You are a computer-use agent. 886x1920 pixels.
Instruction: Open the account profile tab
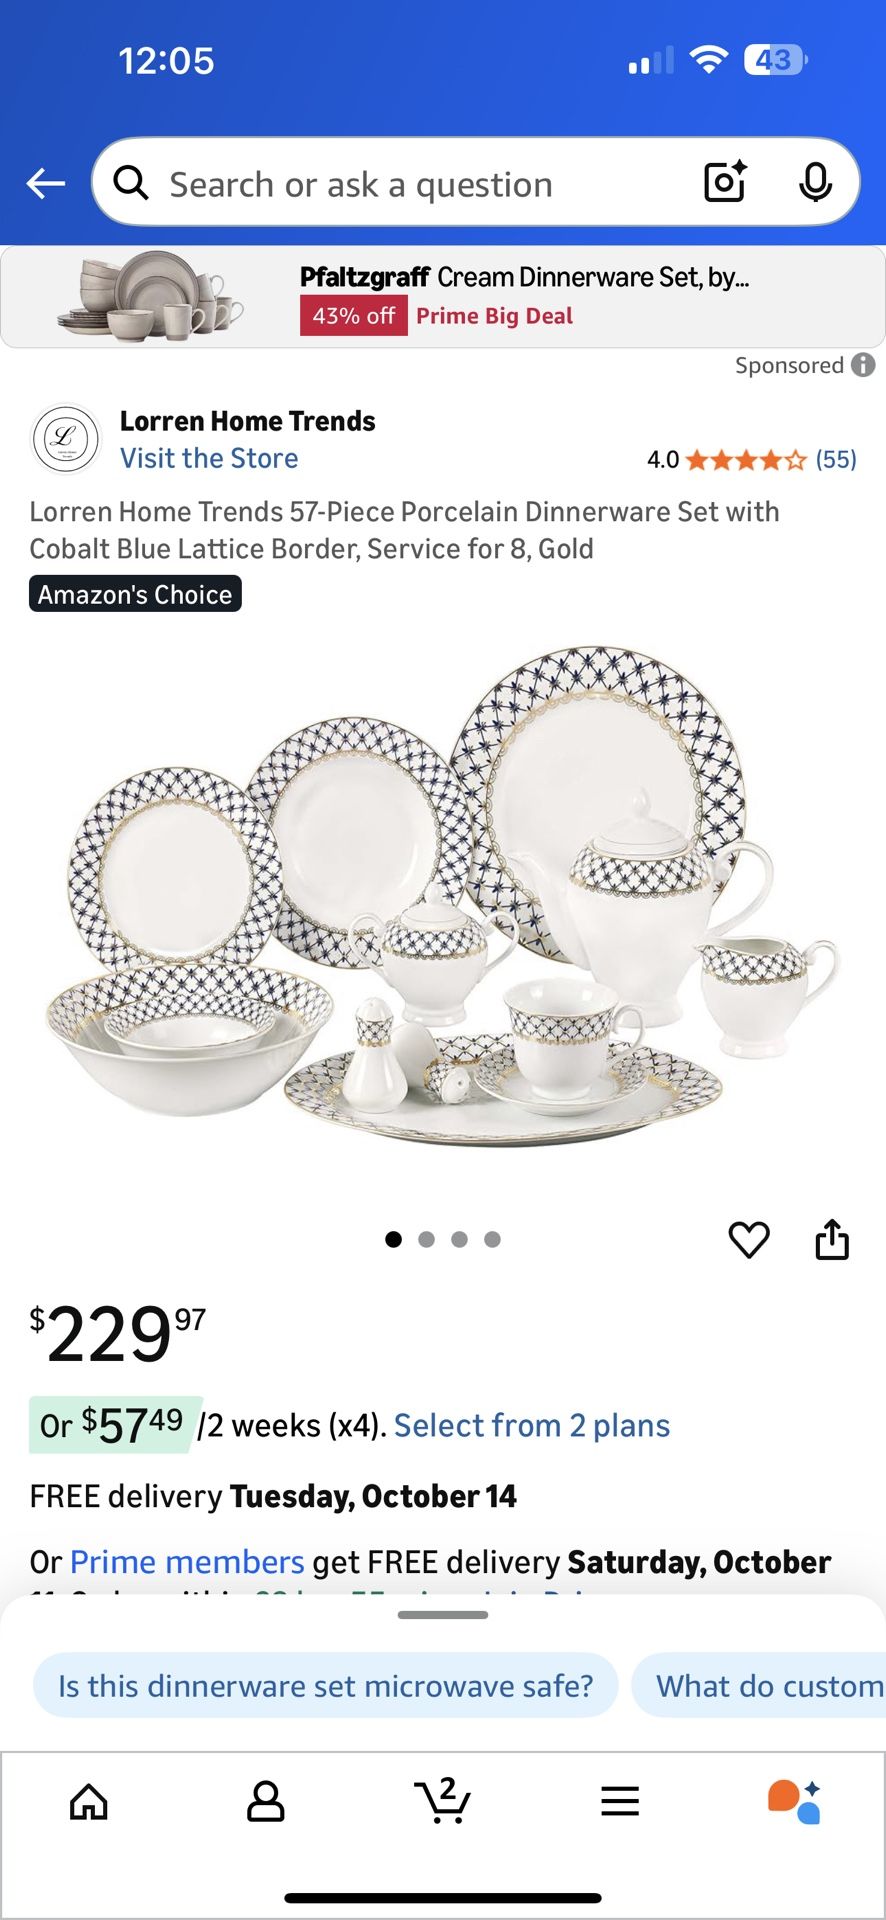[x=266, y=1802]
